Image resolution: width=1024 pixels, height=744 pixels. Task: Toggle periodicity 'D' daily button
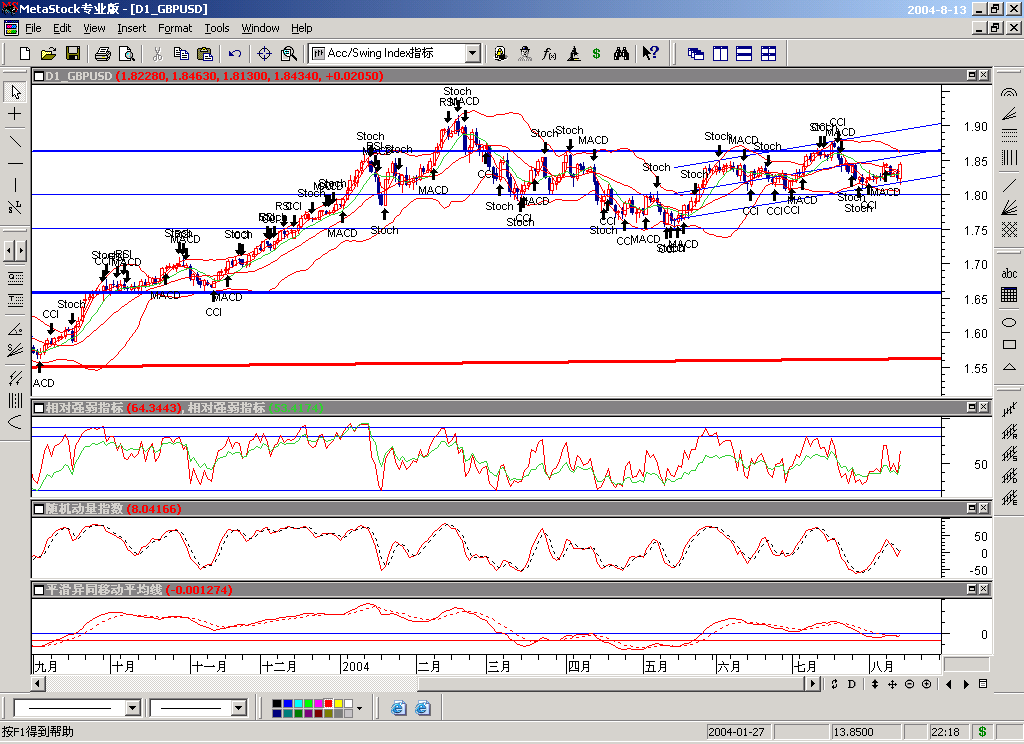pos(851,684)
